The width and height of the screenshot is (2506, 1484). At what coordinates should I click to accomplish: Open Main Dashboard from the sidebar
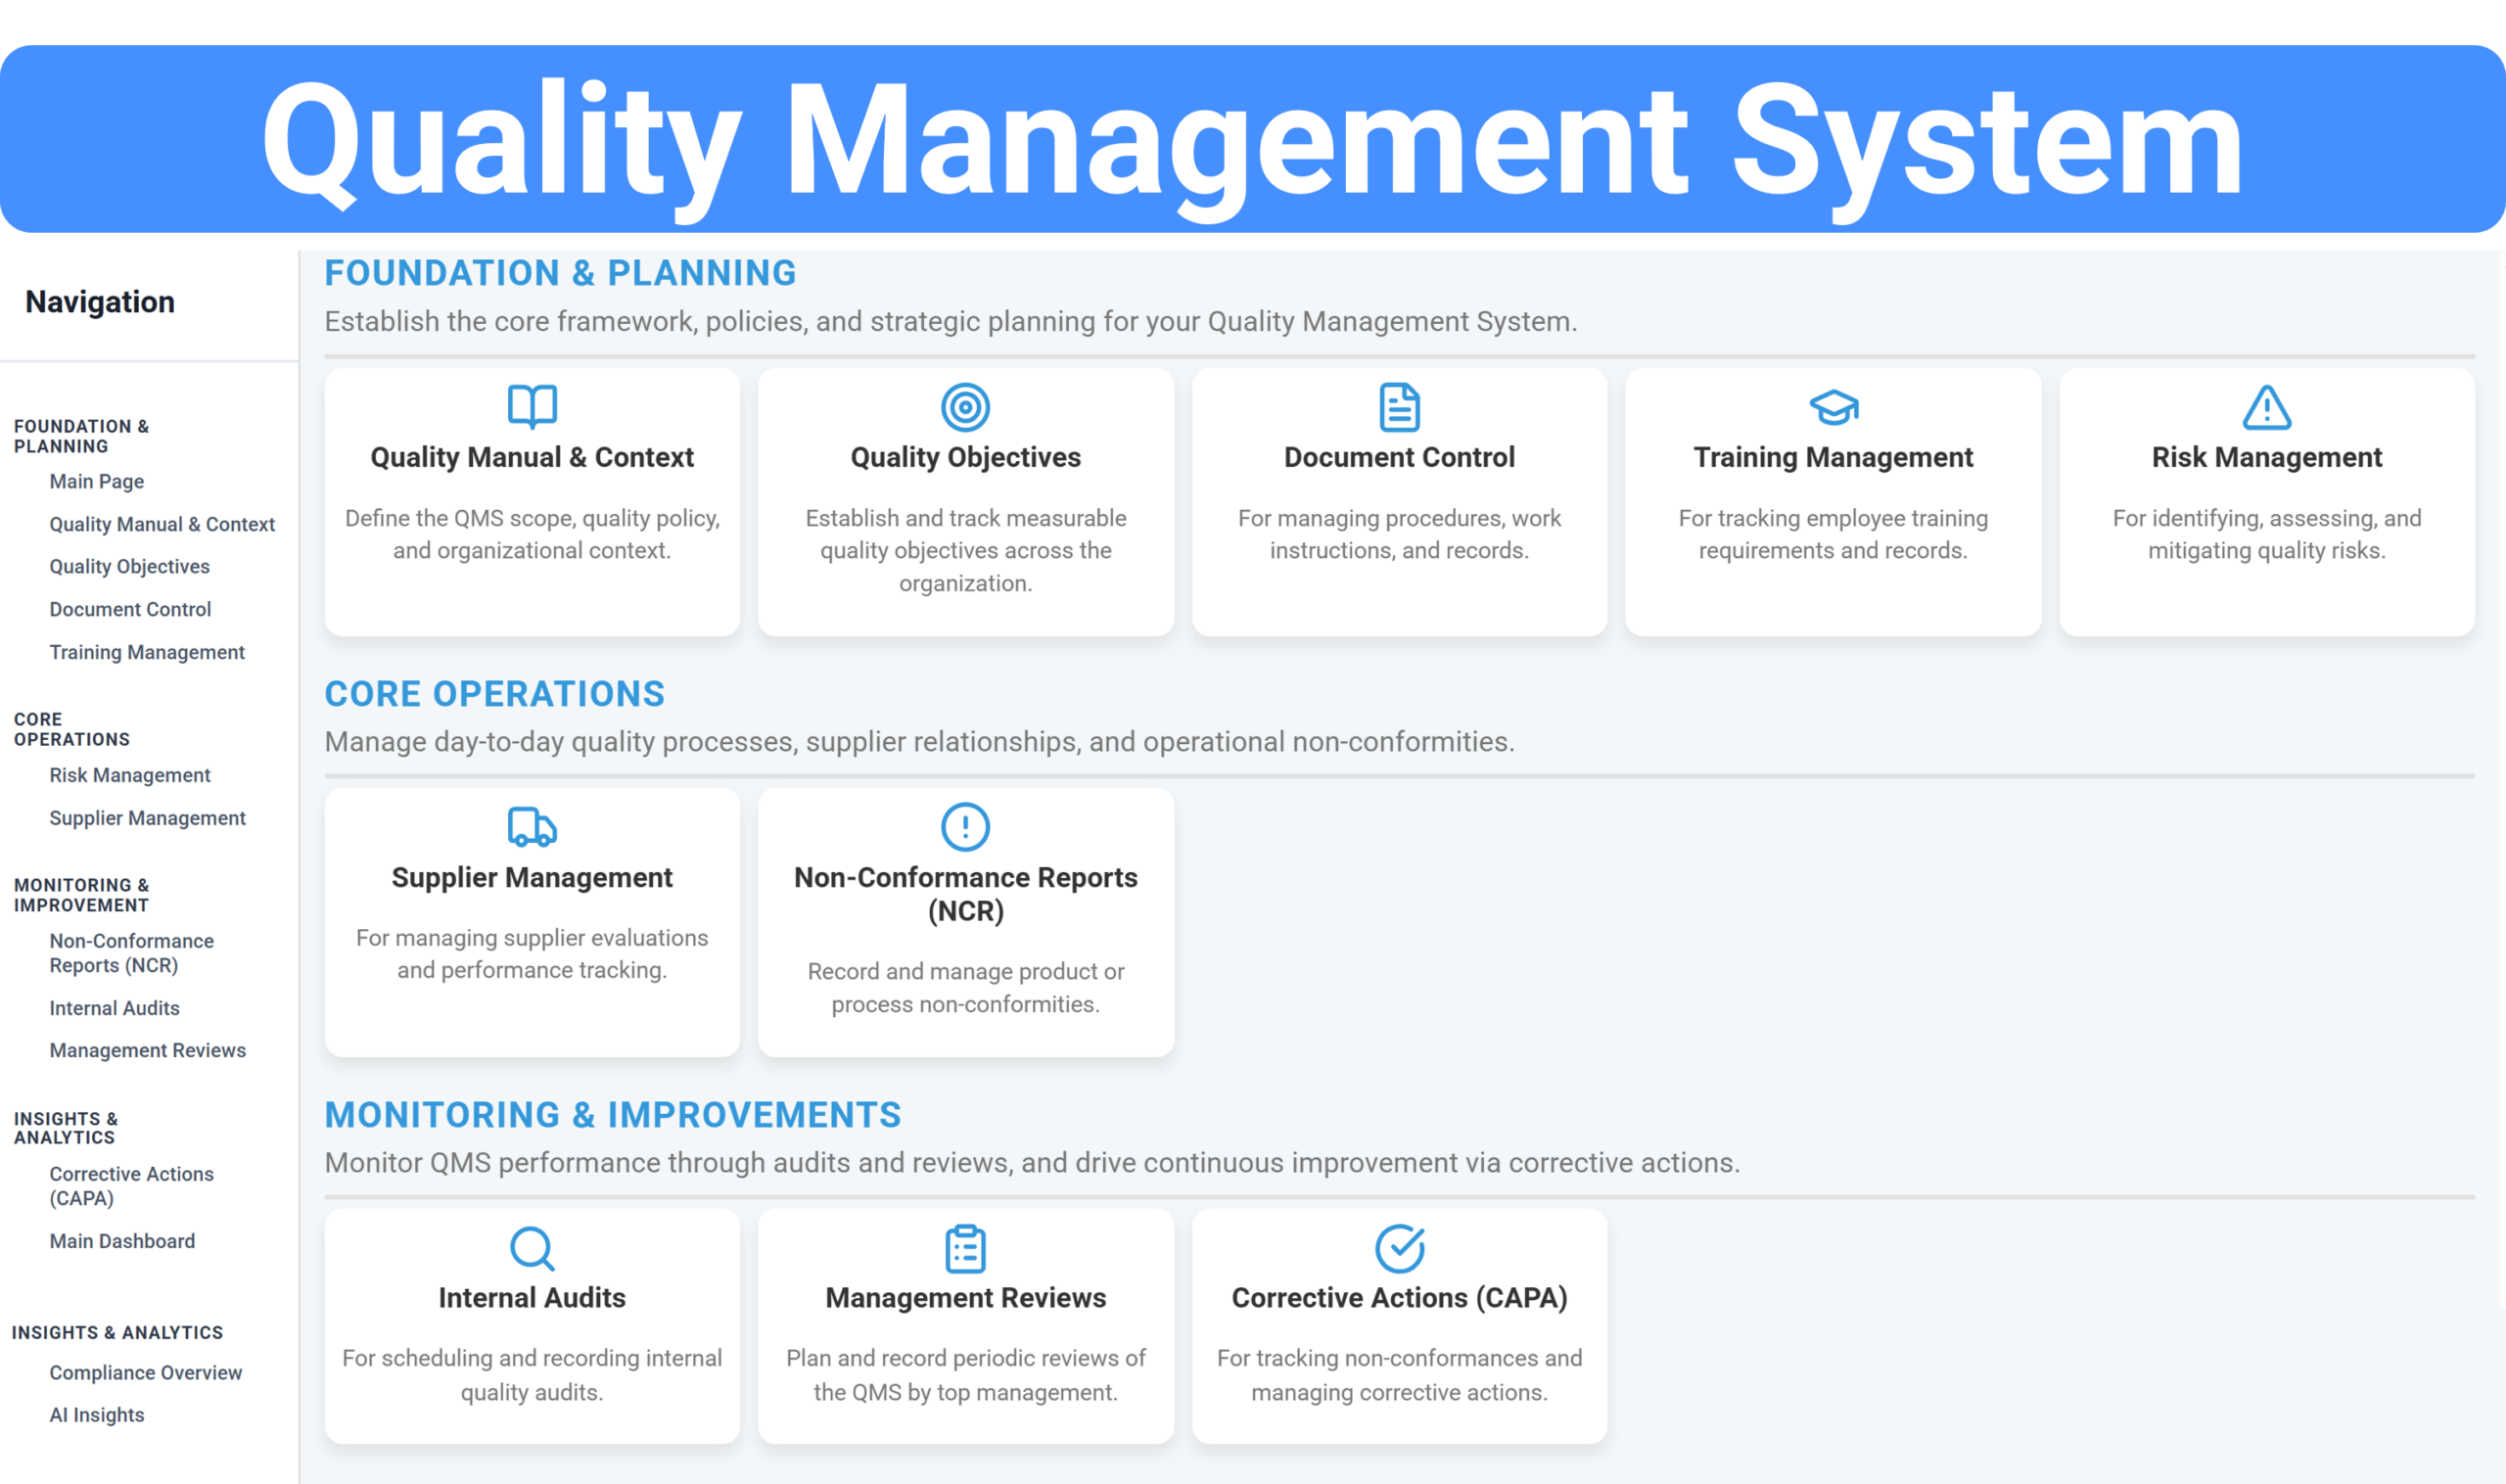[x=122, y=1241]
